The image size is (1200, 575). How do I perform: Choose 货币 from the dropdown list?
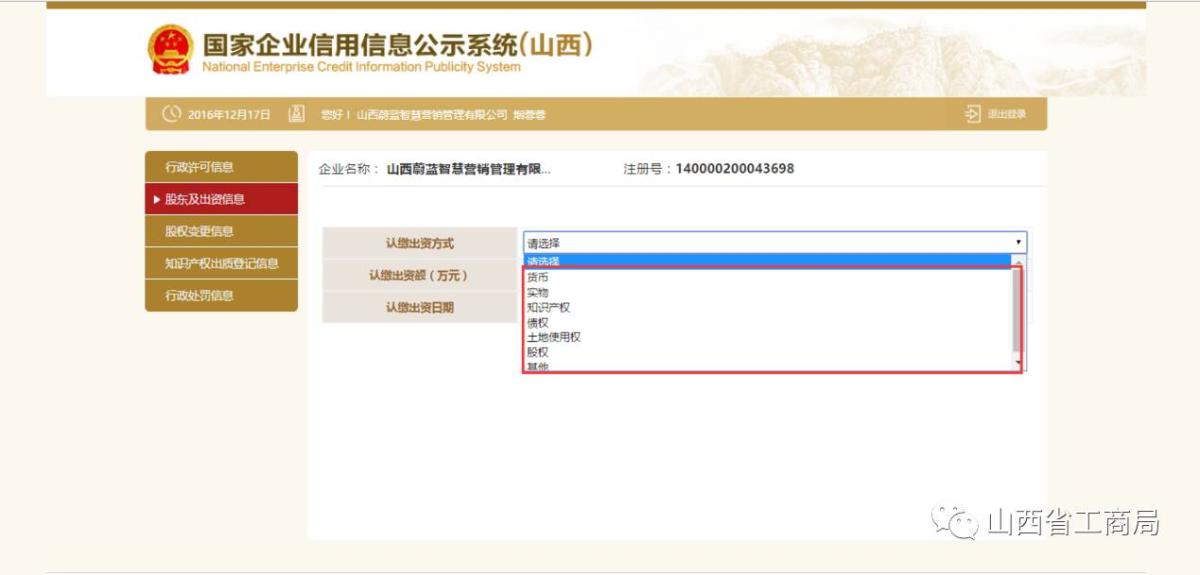coord(538,277)
